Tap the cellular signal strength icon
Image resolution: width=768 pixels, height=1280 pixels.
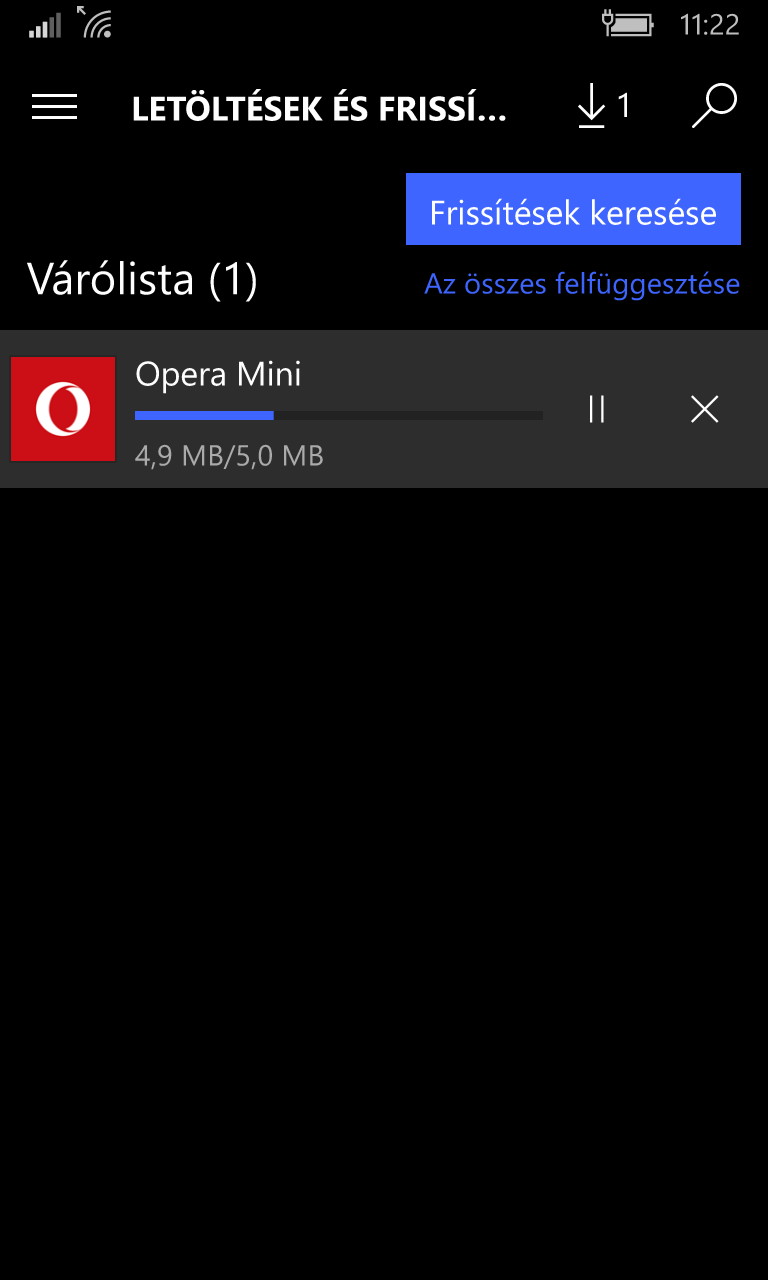click(x=45, y=24)
